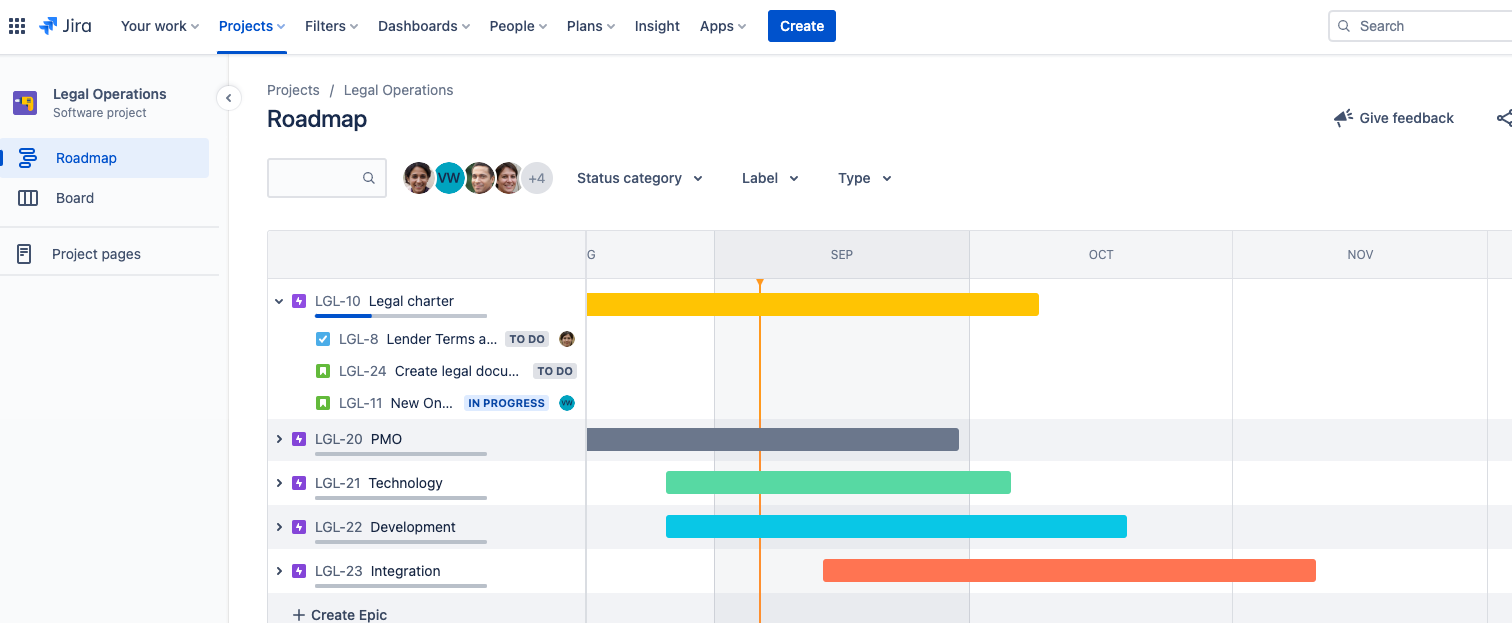Screen dimensions: 1512x624
Task: Open Project pages from the sidebar
Action: (95, 253)
